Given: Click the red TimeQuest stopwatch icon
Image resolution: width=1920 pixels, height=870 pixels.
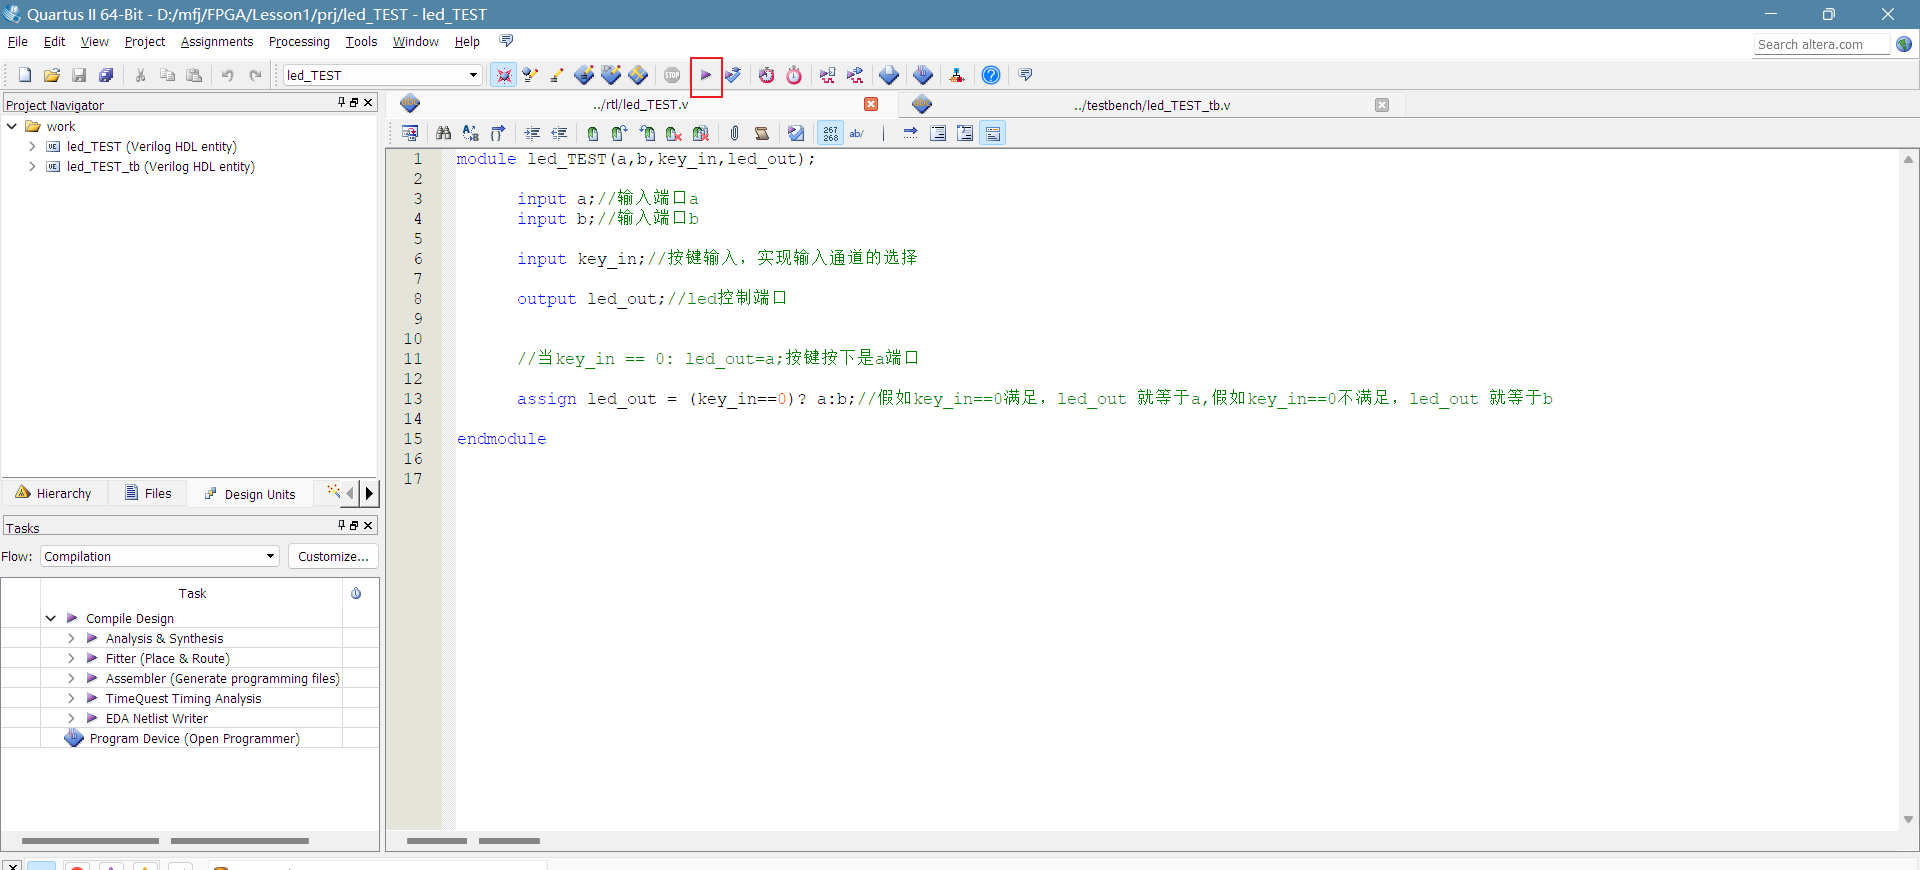Looking at the screenshot, I should coord(794,75).
